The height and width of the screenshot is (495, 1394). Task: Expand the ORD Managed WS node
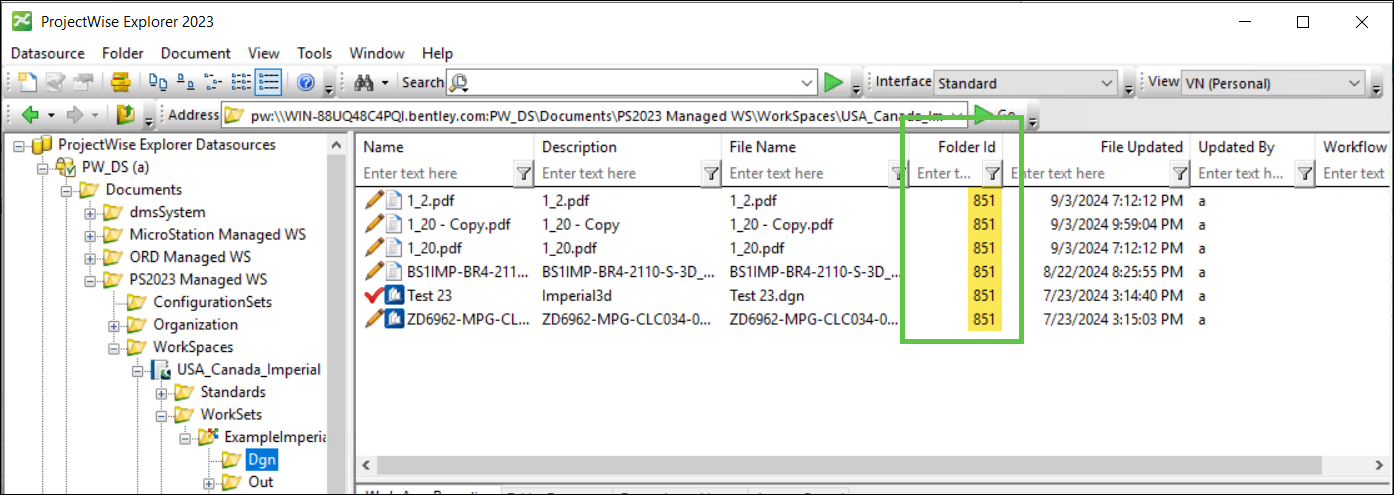pos(89,257)
